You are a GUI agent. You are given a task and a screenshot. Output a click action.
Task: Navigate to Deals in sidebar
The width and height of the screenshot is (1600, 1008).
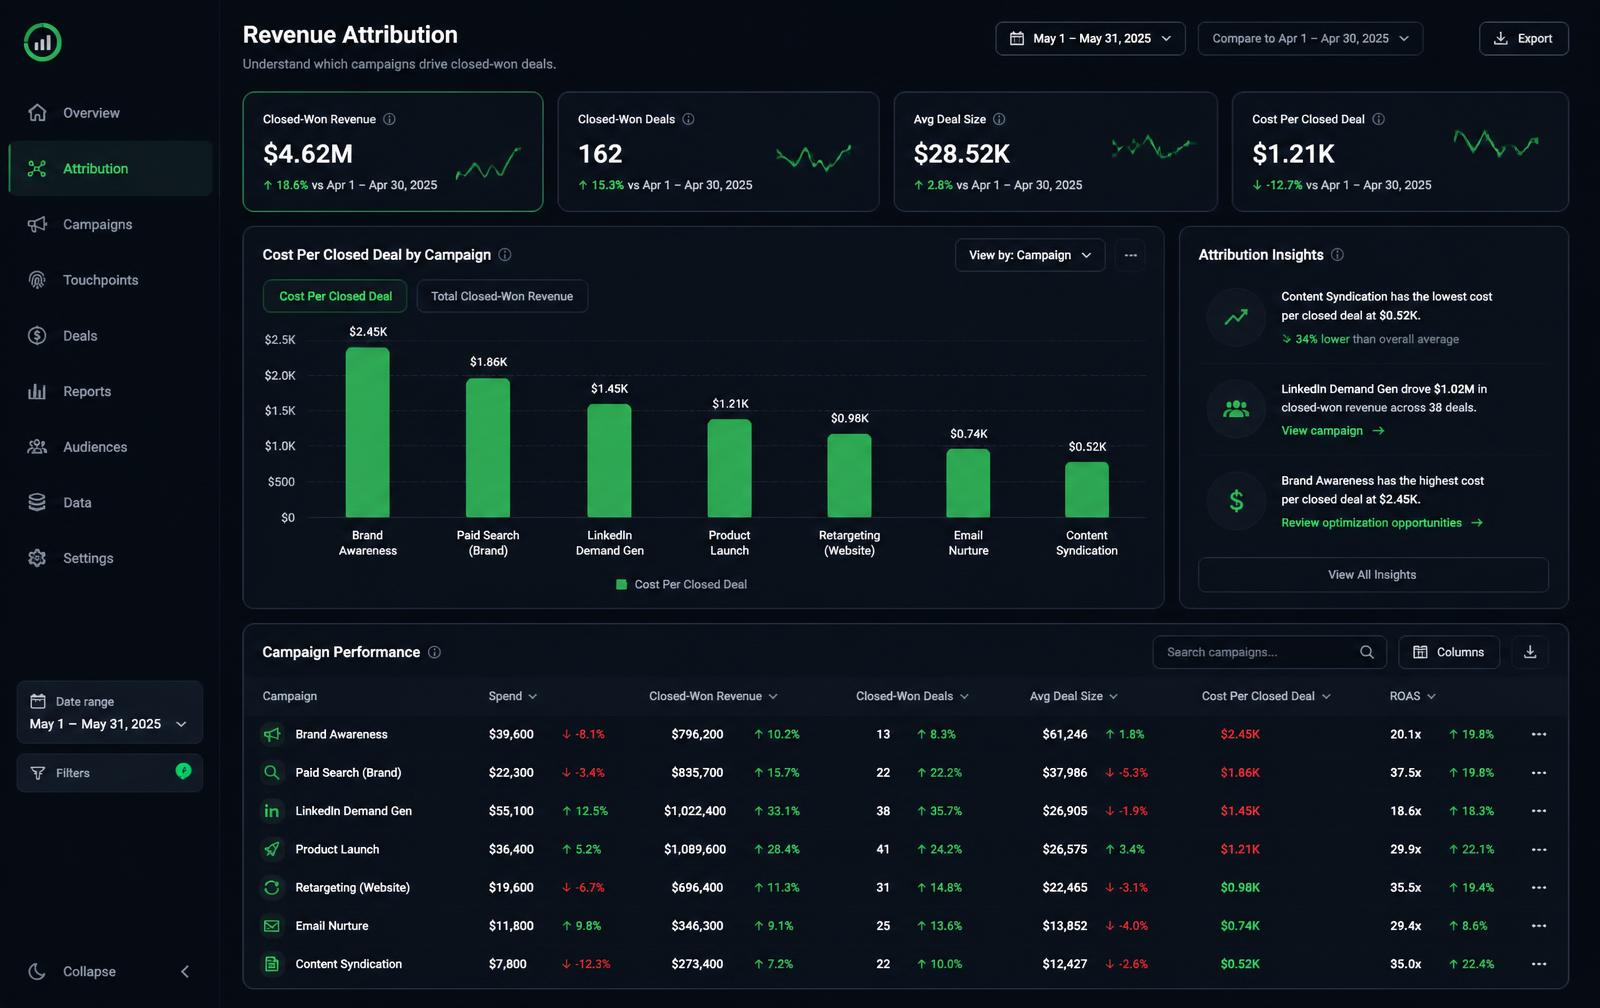(110, 336)
